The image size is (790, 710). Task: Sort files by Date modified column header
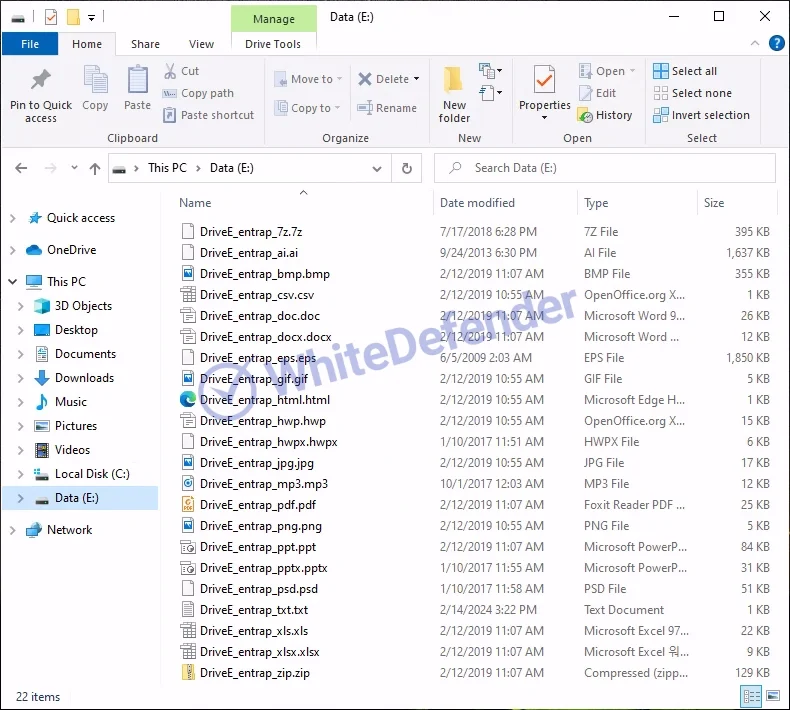click(478, 203)
